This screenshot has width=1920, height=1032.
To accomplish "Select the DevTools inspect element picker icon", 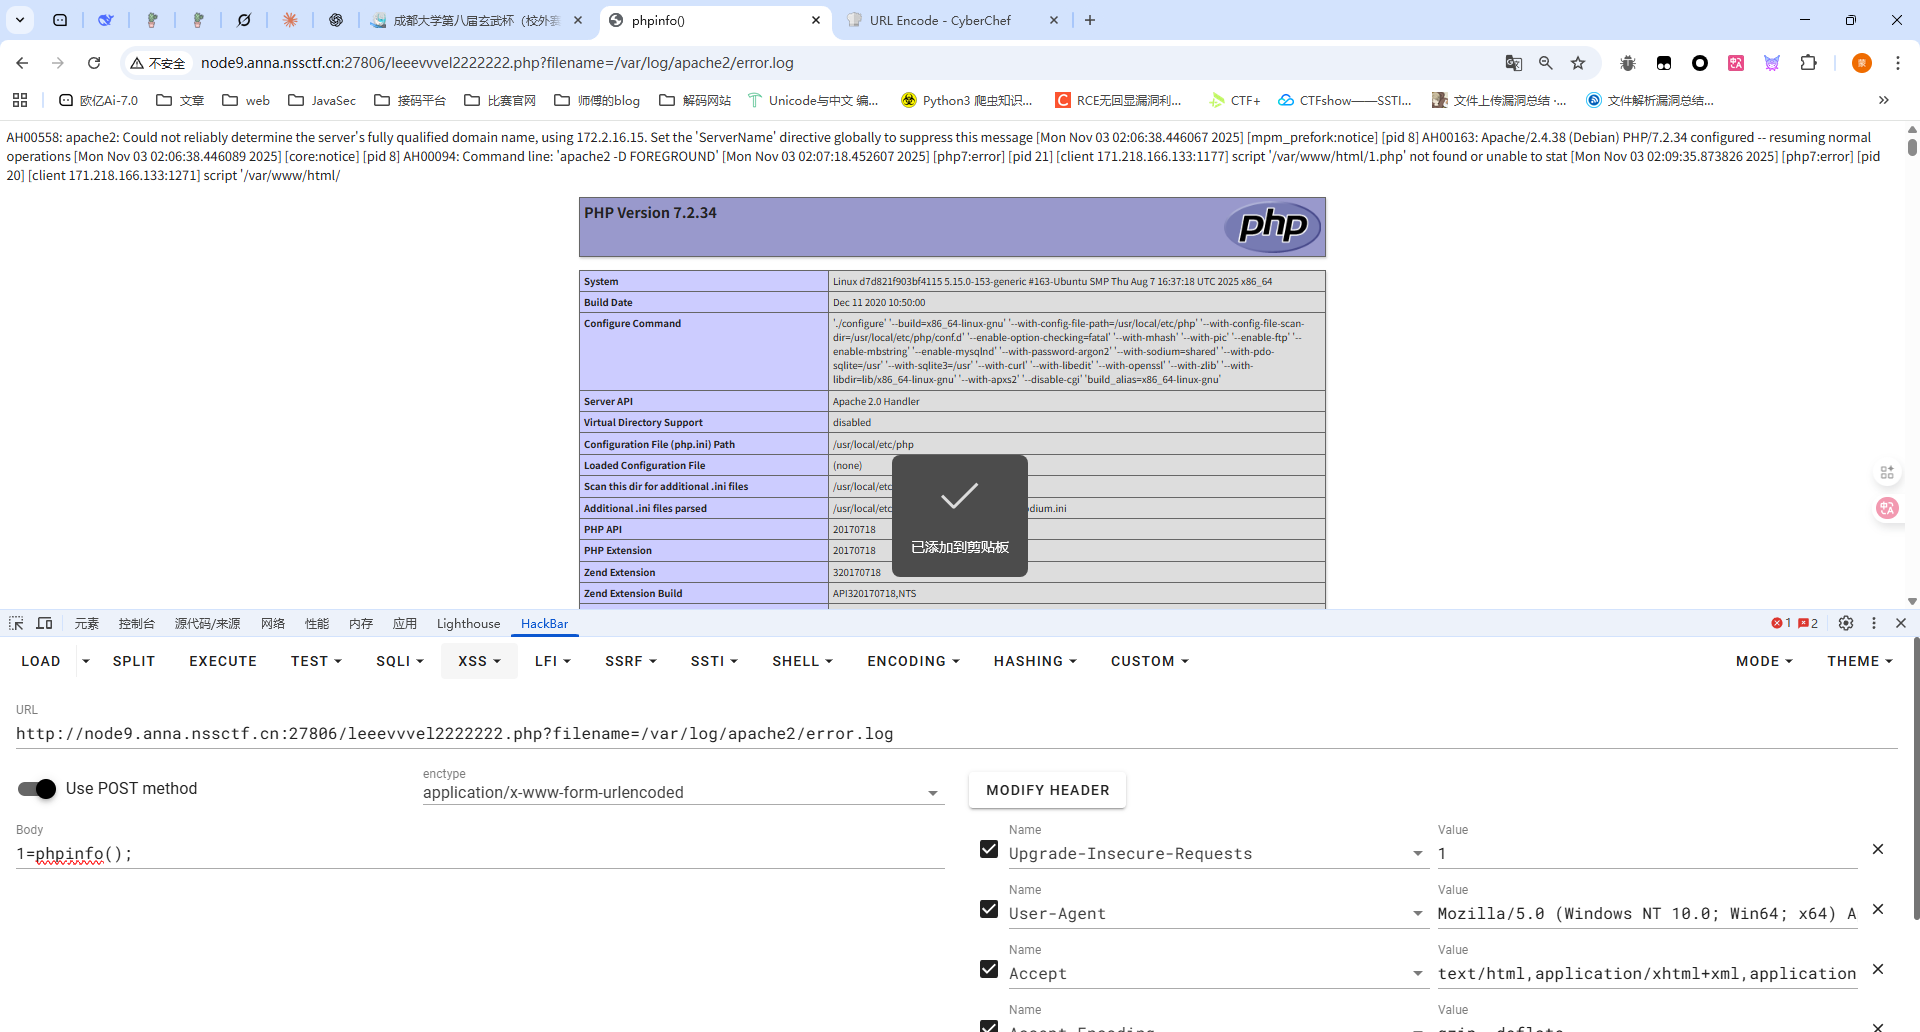I will (x=16, y=623).
